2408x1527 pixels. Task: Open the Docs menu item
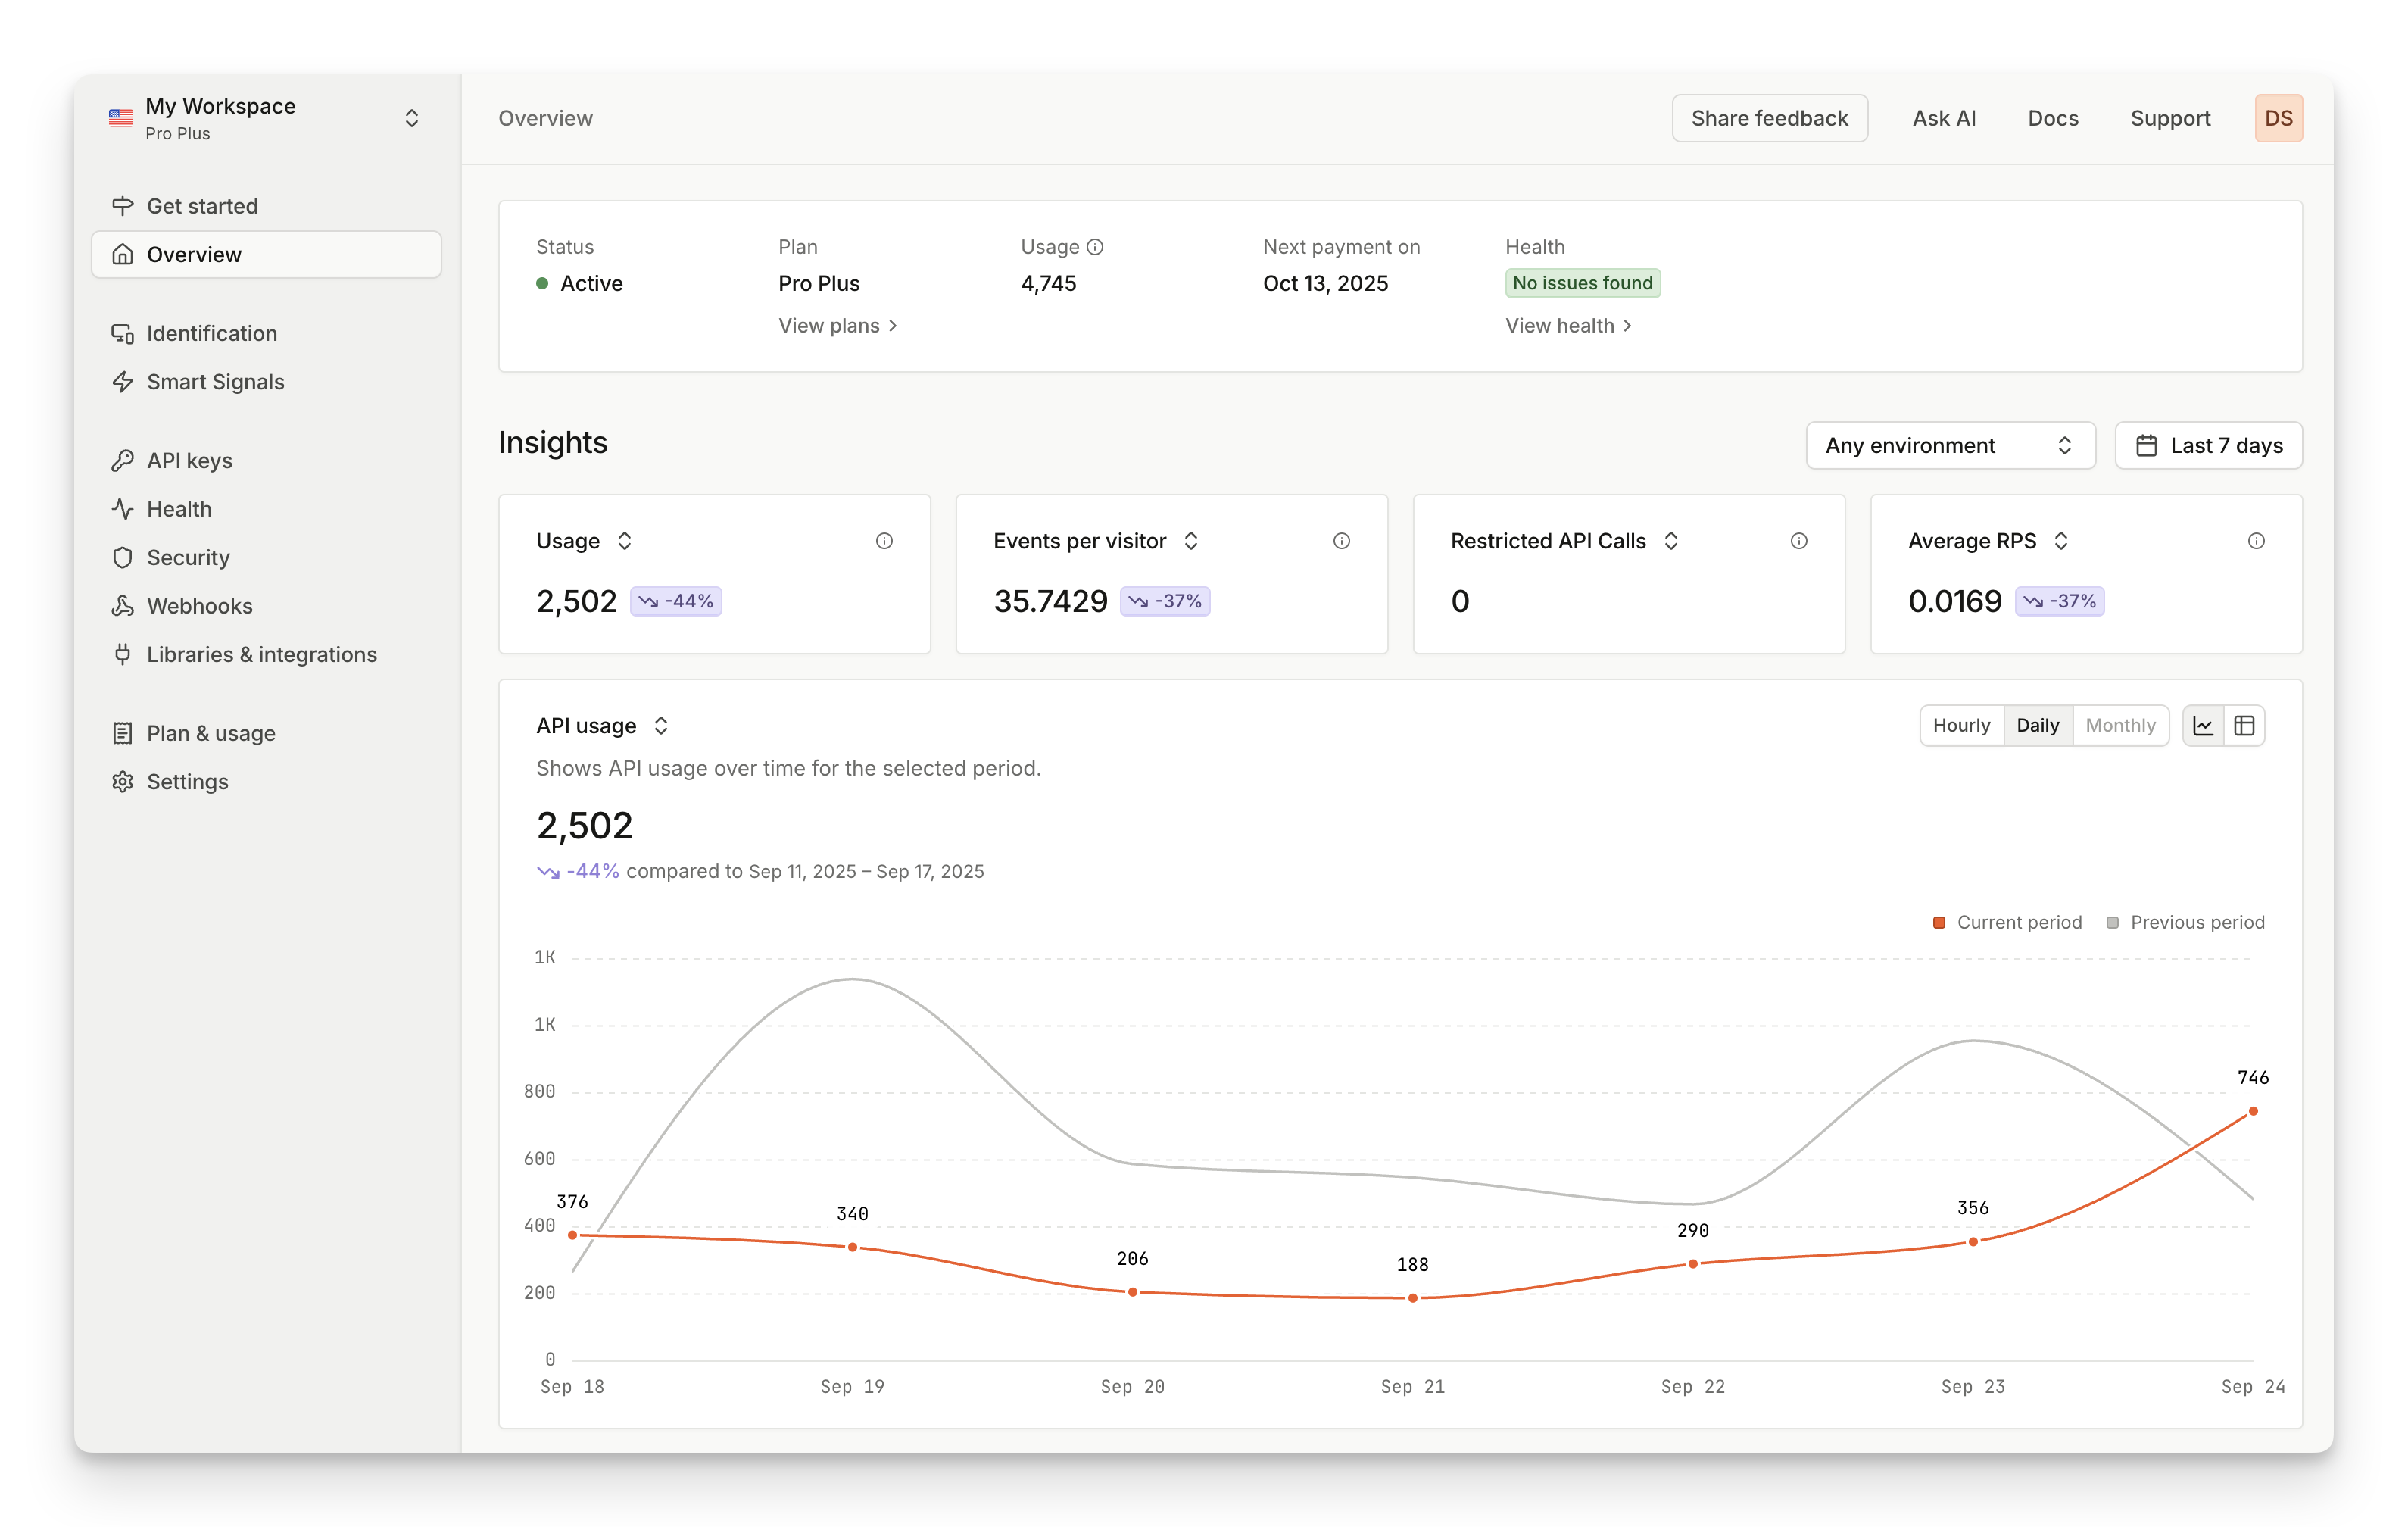pos(2052,118)
